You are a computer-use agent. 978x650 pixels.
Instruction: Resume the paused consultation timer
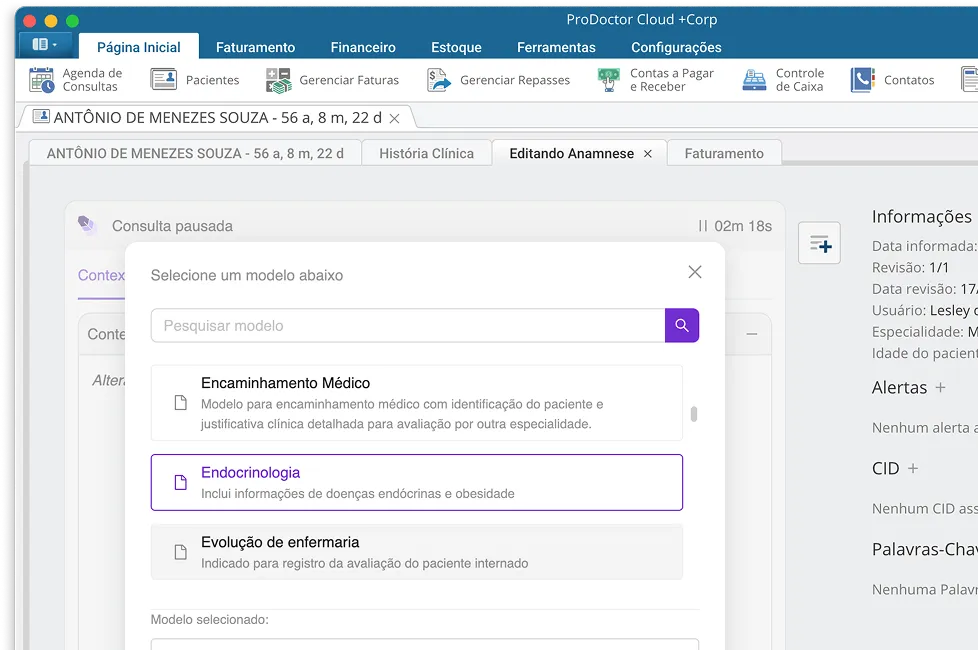click(702, 225)
